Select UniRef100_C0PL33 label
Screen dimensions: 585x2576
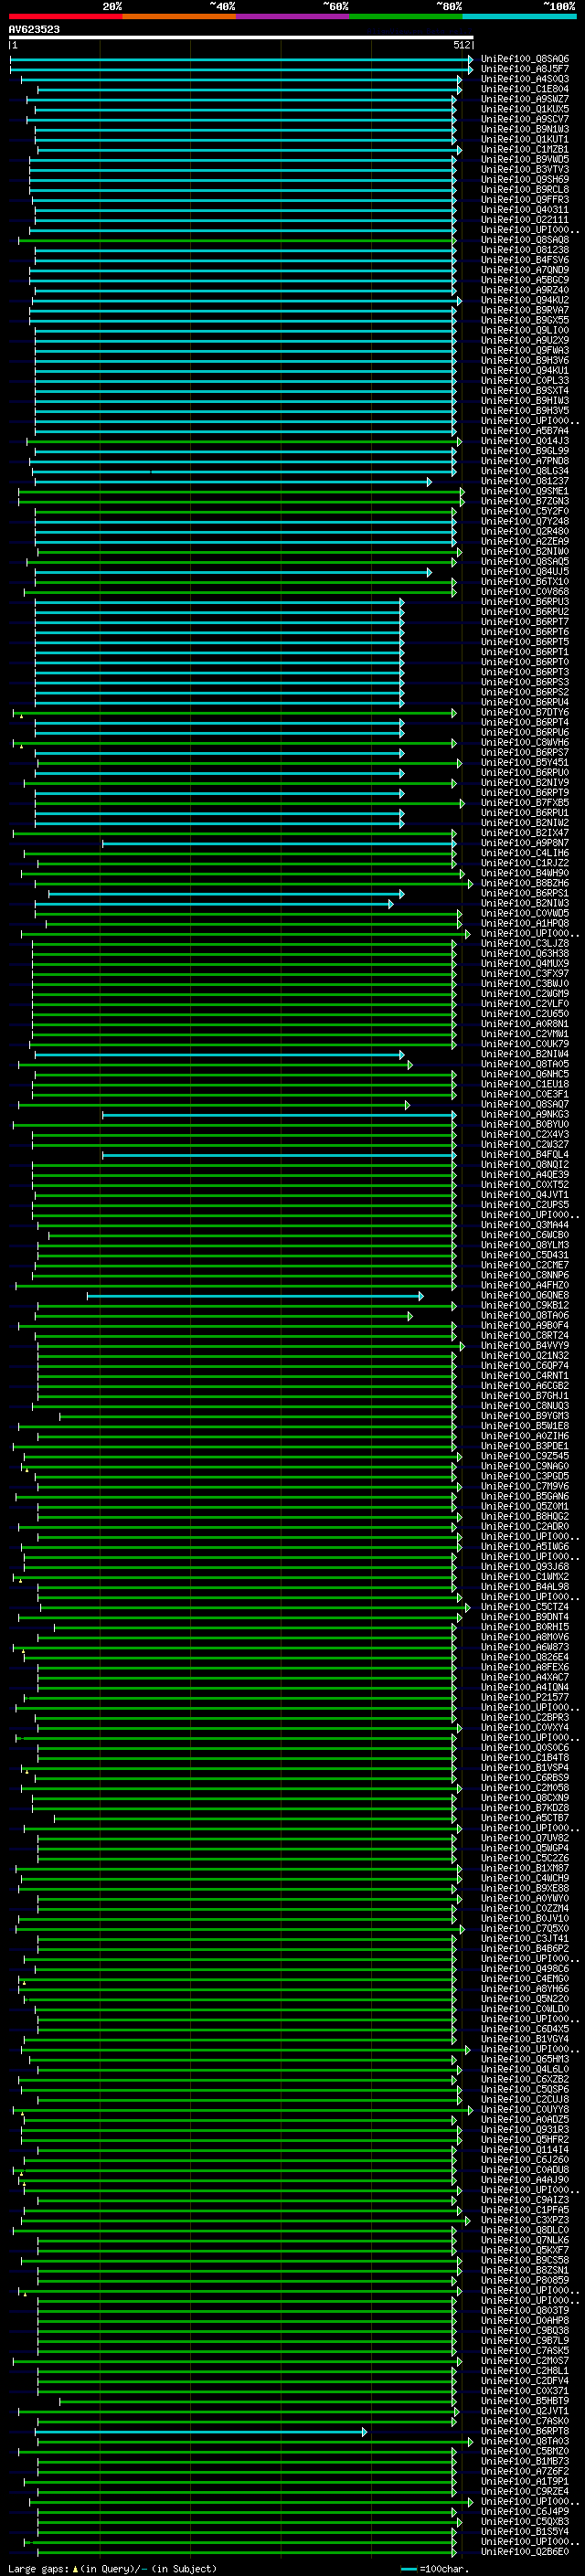pyautogui.click(x=524, y=380)
